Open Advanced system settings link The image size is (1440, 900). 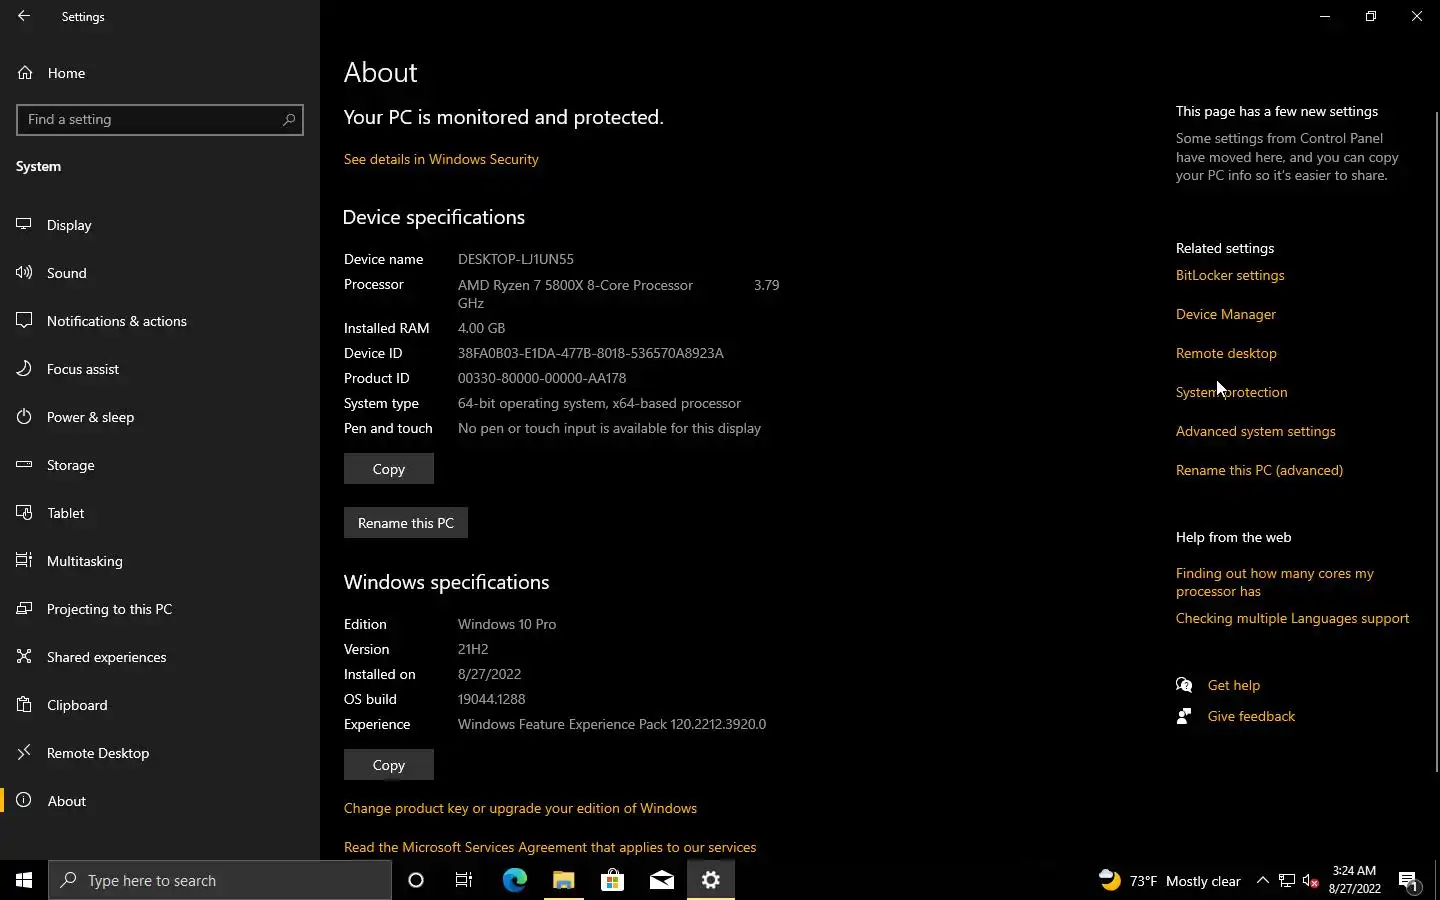click(1256, 431)
